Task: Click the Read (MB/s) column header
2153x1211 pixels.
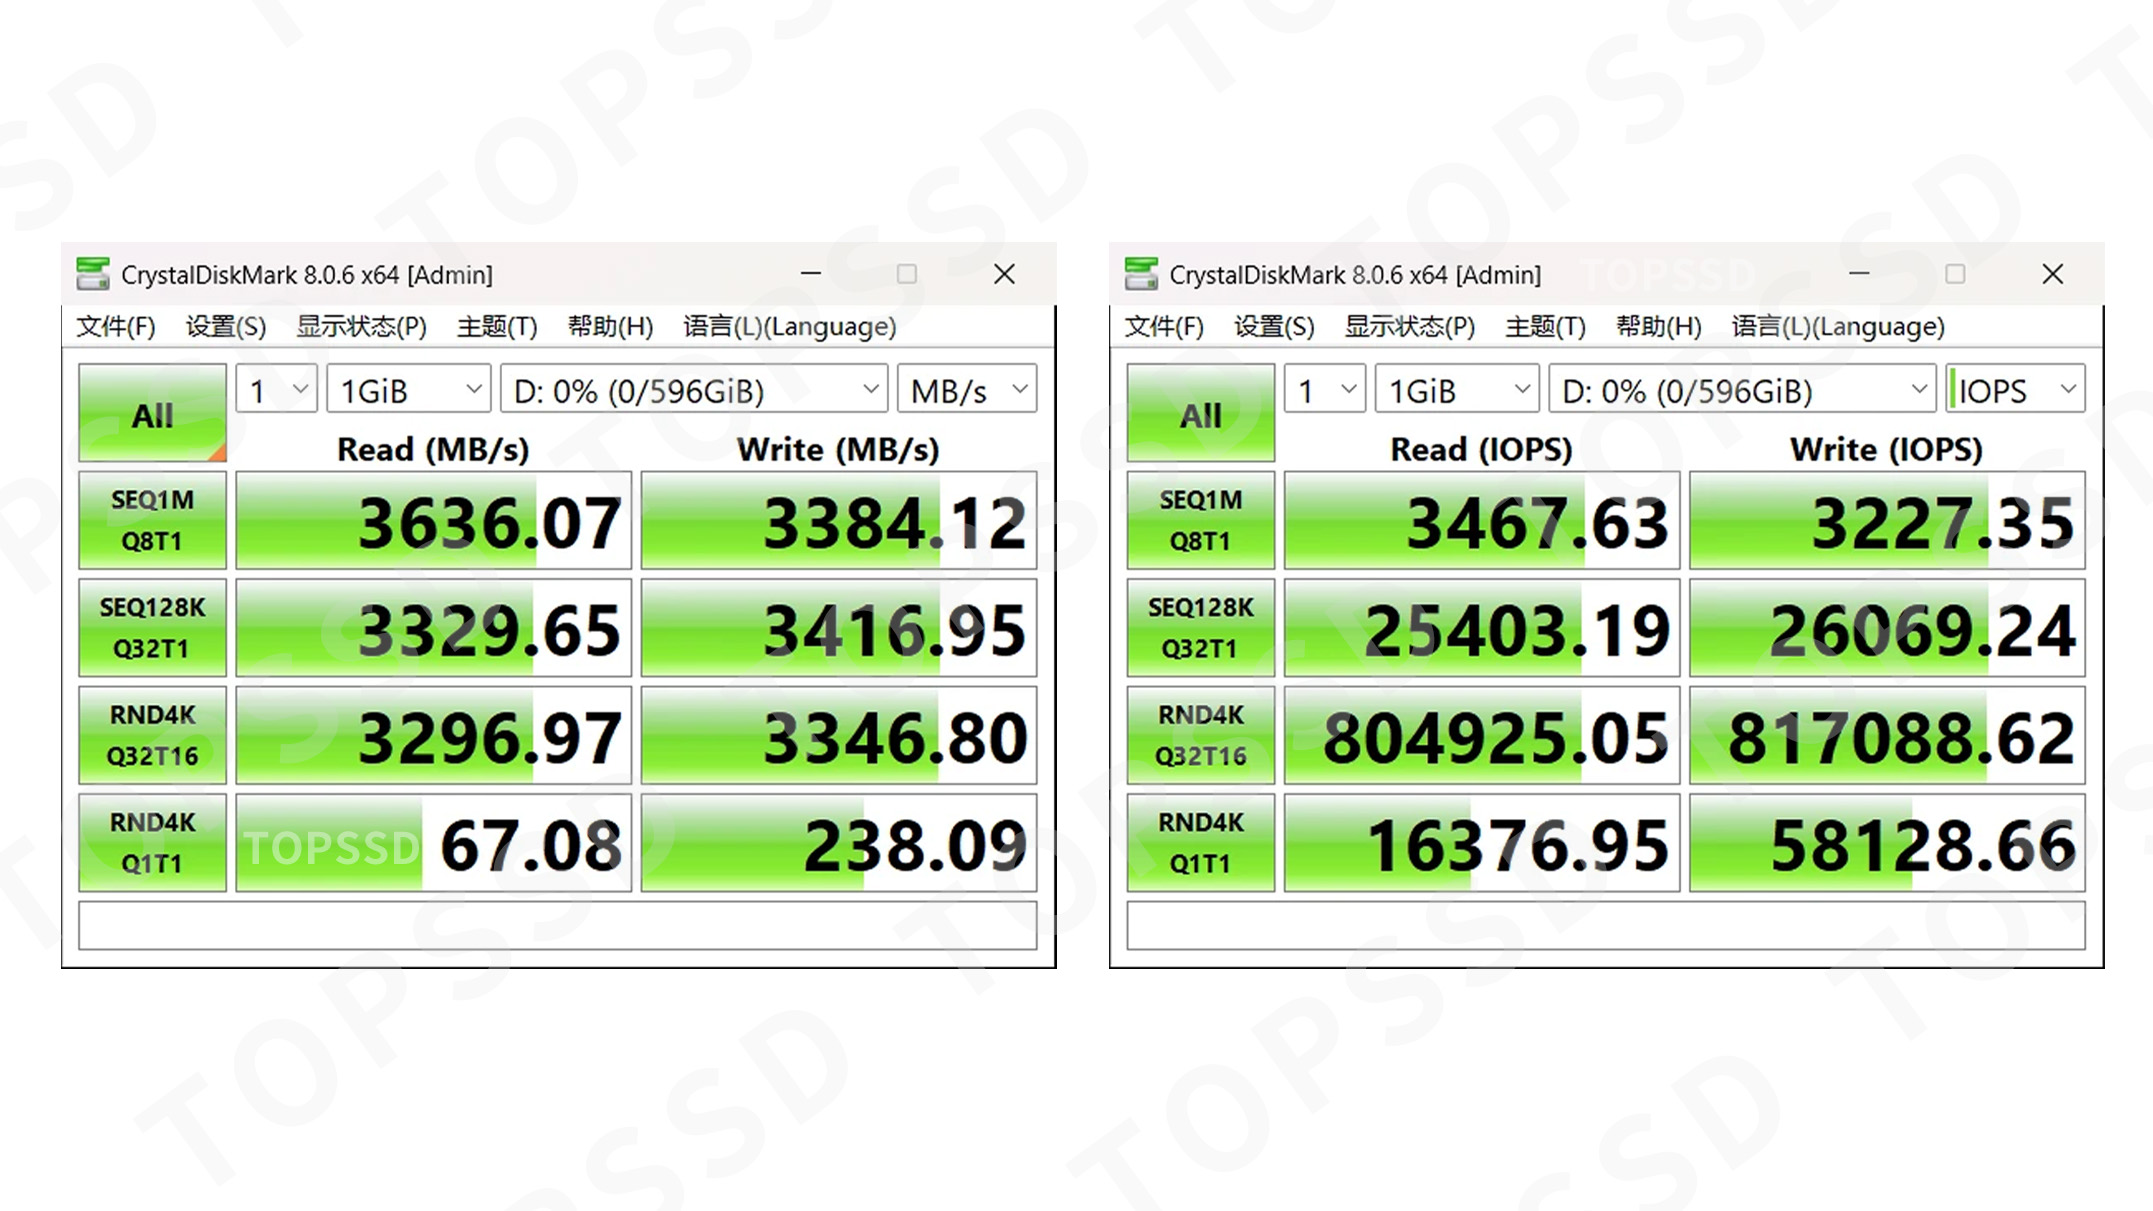Action: click(433, 449)
